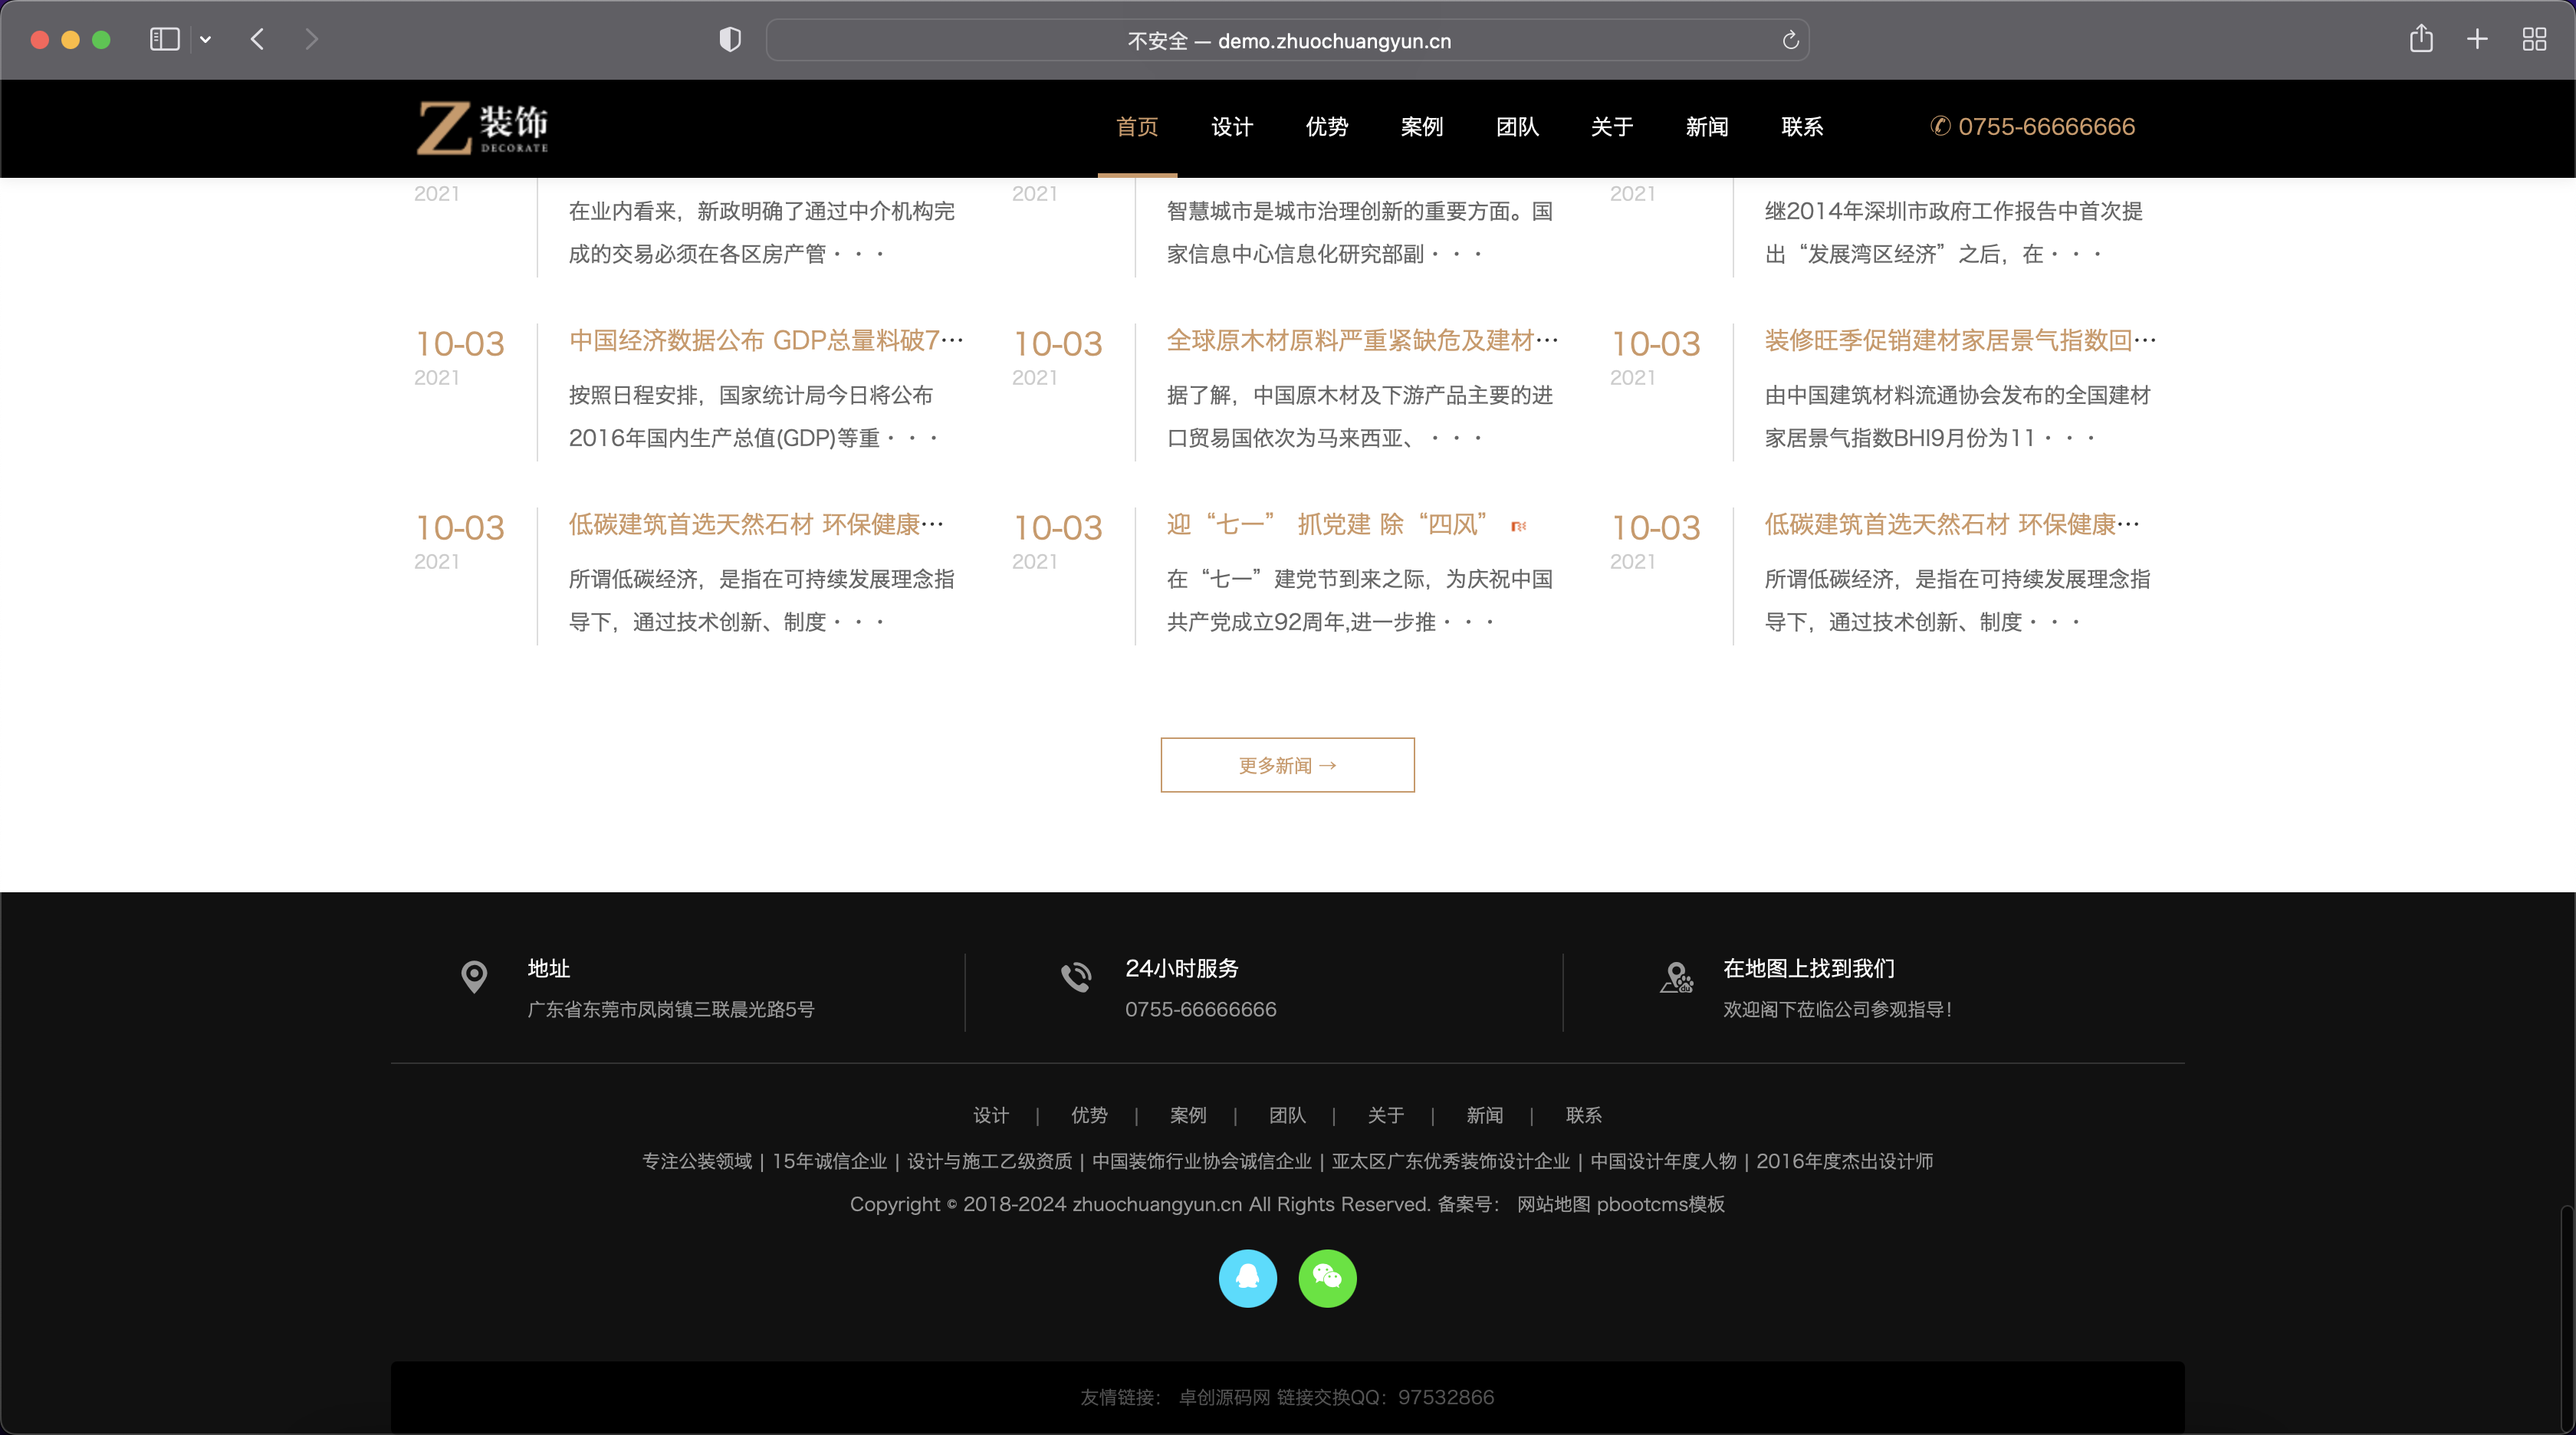2576x1435 pixels.
Task: Click the 24-hour service phone icon
Action: click(1076, 977)
